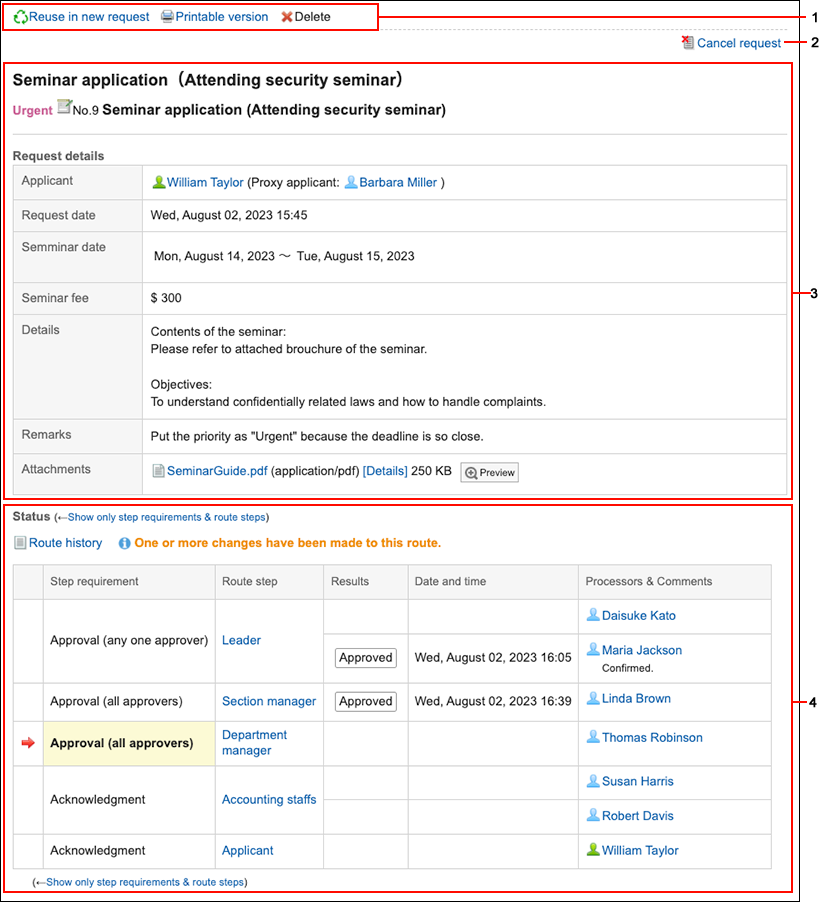The width and height of the screenshot is (820, 902).
Task: Open the Leader route step
Action: point(241,640)
